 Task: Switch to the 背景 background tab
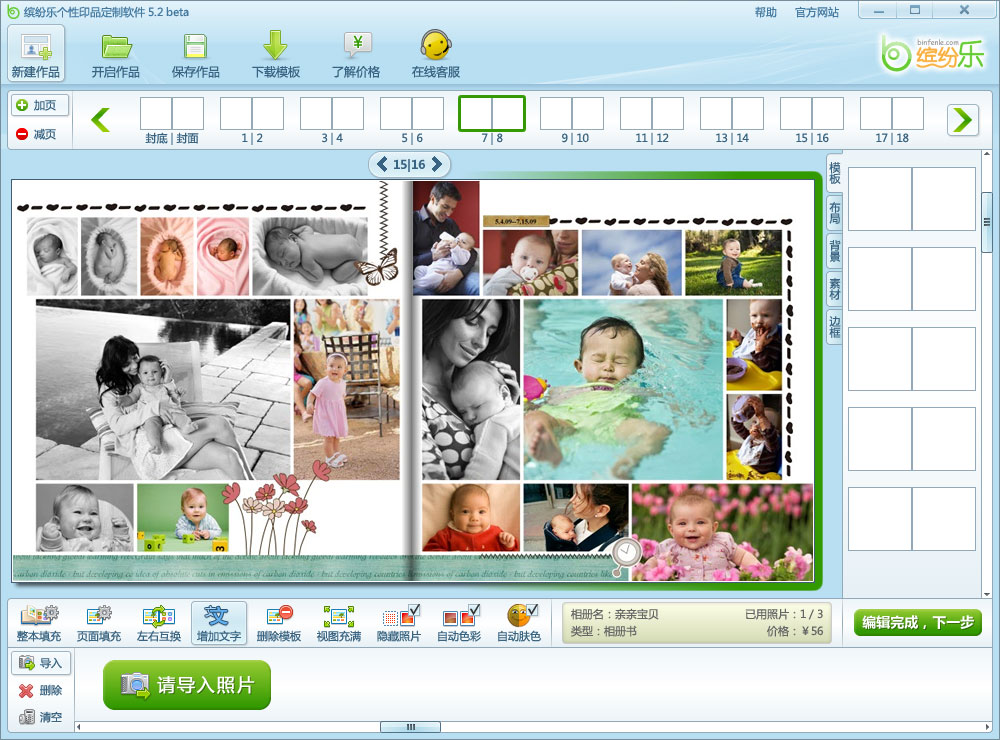tap(834, 250)
